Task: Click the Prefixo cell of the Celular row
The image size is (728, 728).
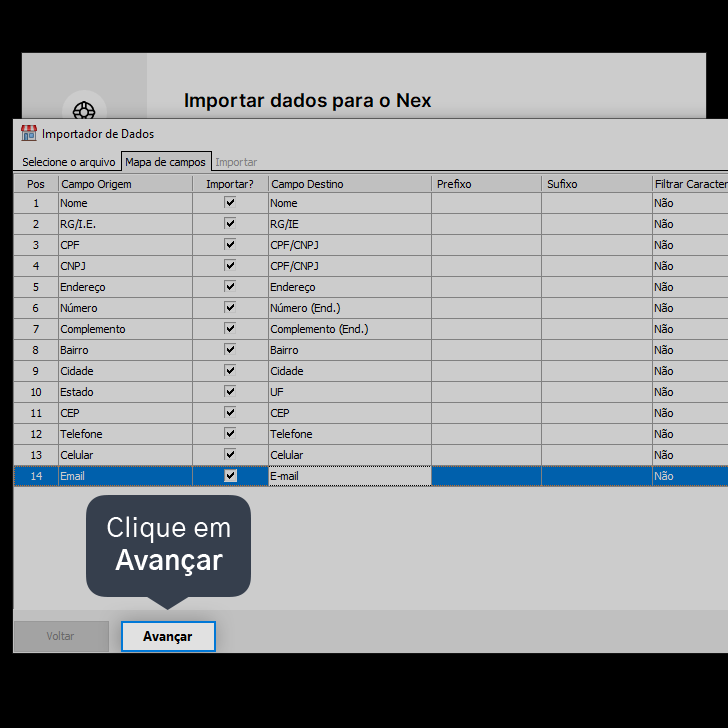Action: tap(487, 455)
